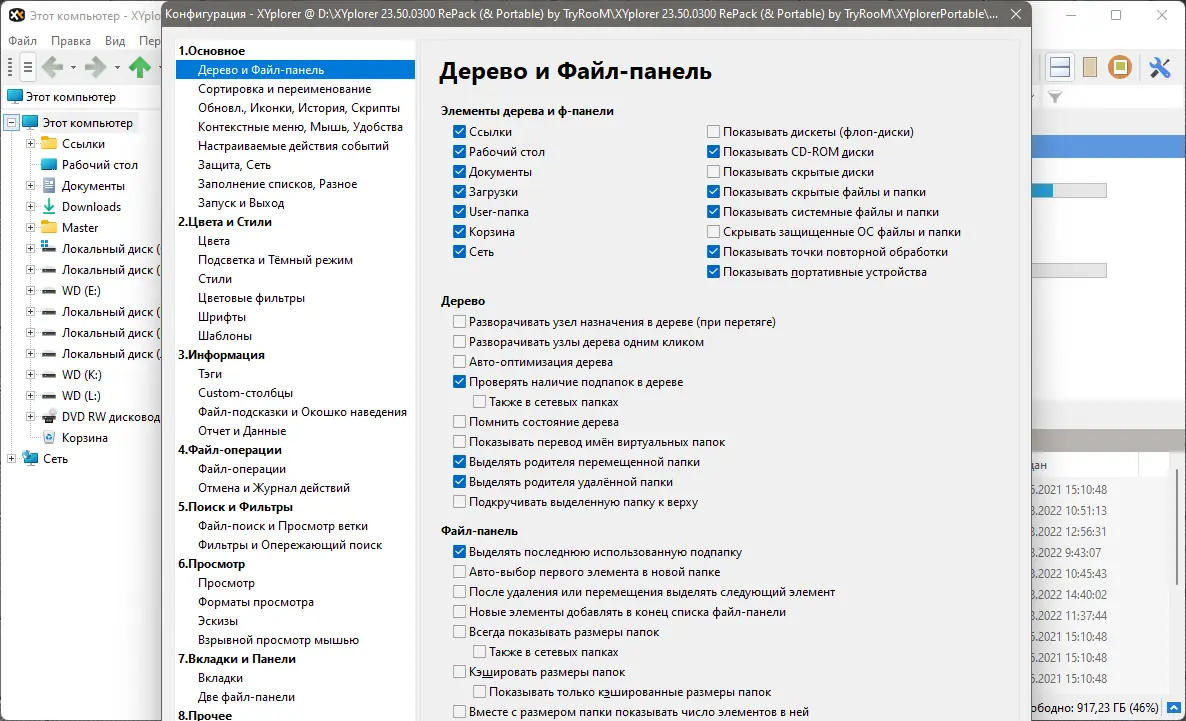Click the gray funnel filter icon
Screen dimensions: 1186x721
click(1055, 97)
